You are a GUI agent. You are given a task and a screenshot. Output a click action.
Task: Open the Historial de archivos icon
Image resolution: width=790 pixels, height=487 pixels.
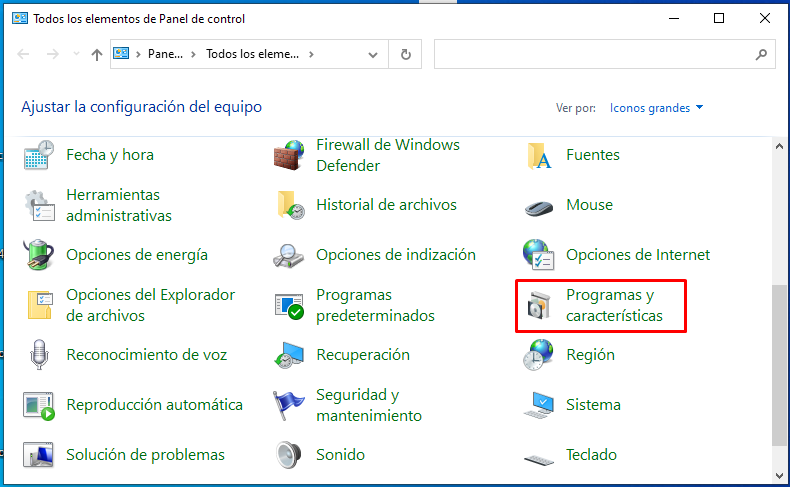click(x=290, y=205)
